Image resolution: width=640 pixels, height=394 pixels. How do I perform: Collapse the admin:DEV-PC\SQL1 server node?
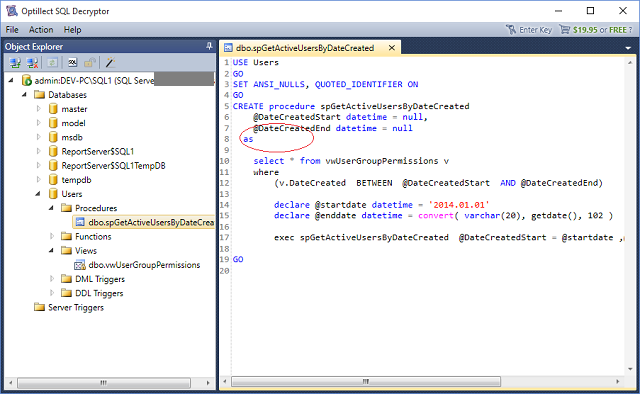click(x=11, y=80)
